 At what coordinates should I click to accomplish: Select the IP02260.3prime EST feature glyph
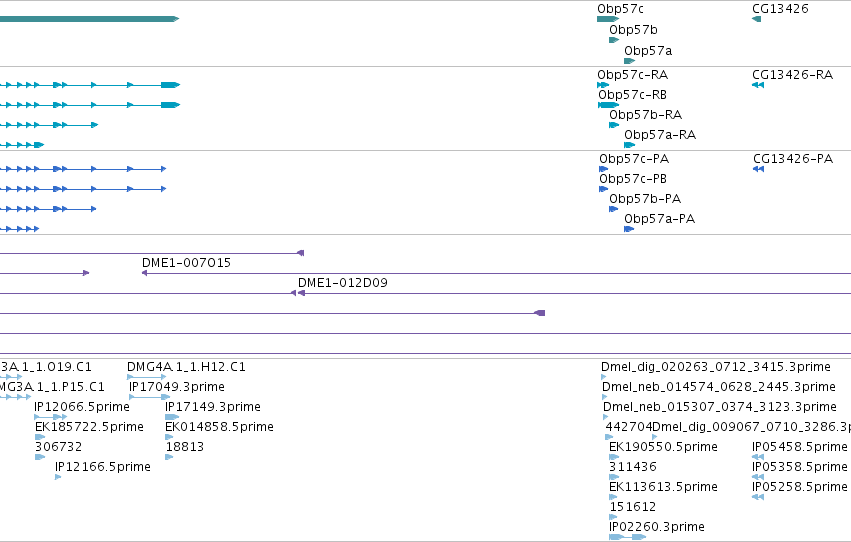[x=627, y=537]
